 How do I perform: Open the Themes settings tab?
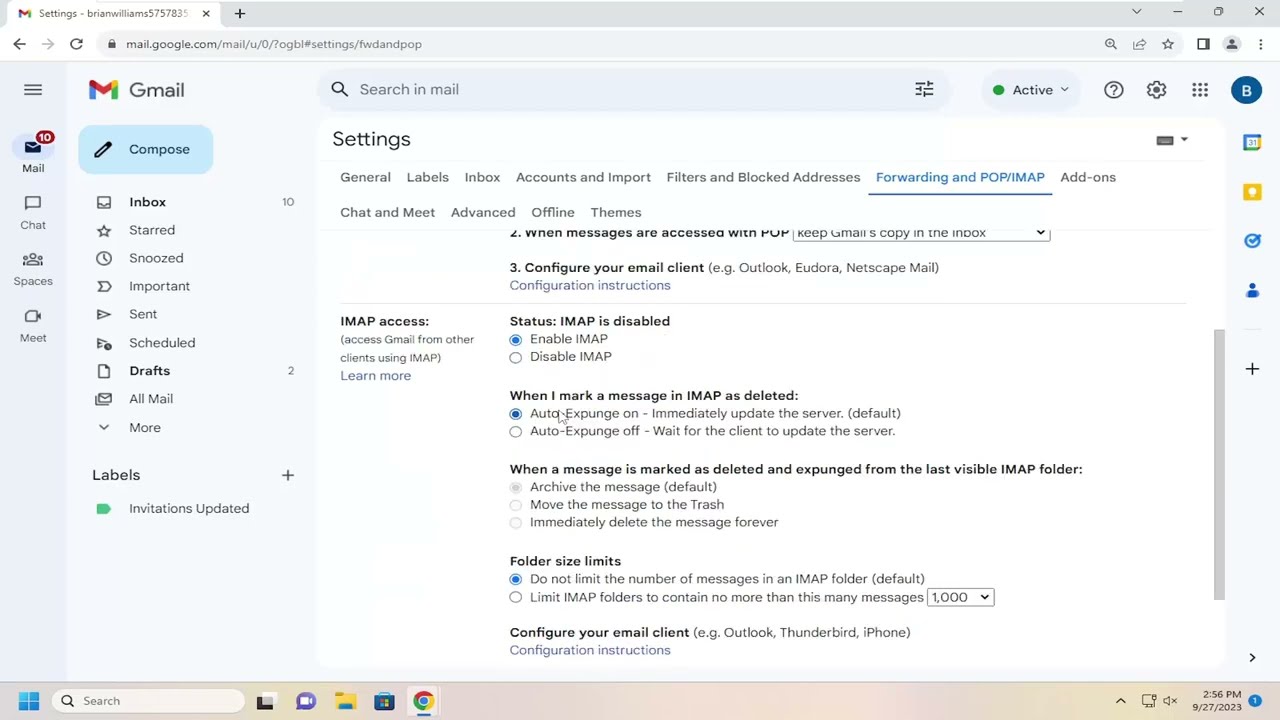616,212
